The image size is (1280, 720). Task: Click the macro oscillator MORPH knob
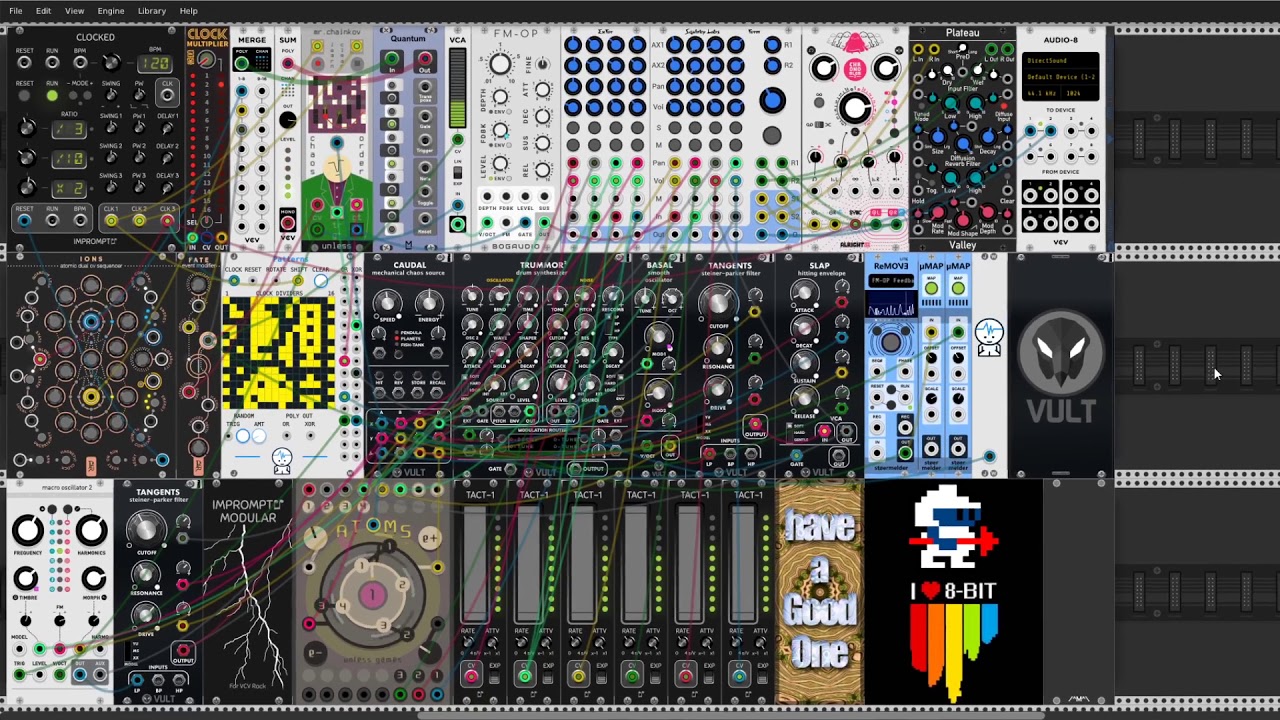pyautogui.click(x=93, y=578)
